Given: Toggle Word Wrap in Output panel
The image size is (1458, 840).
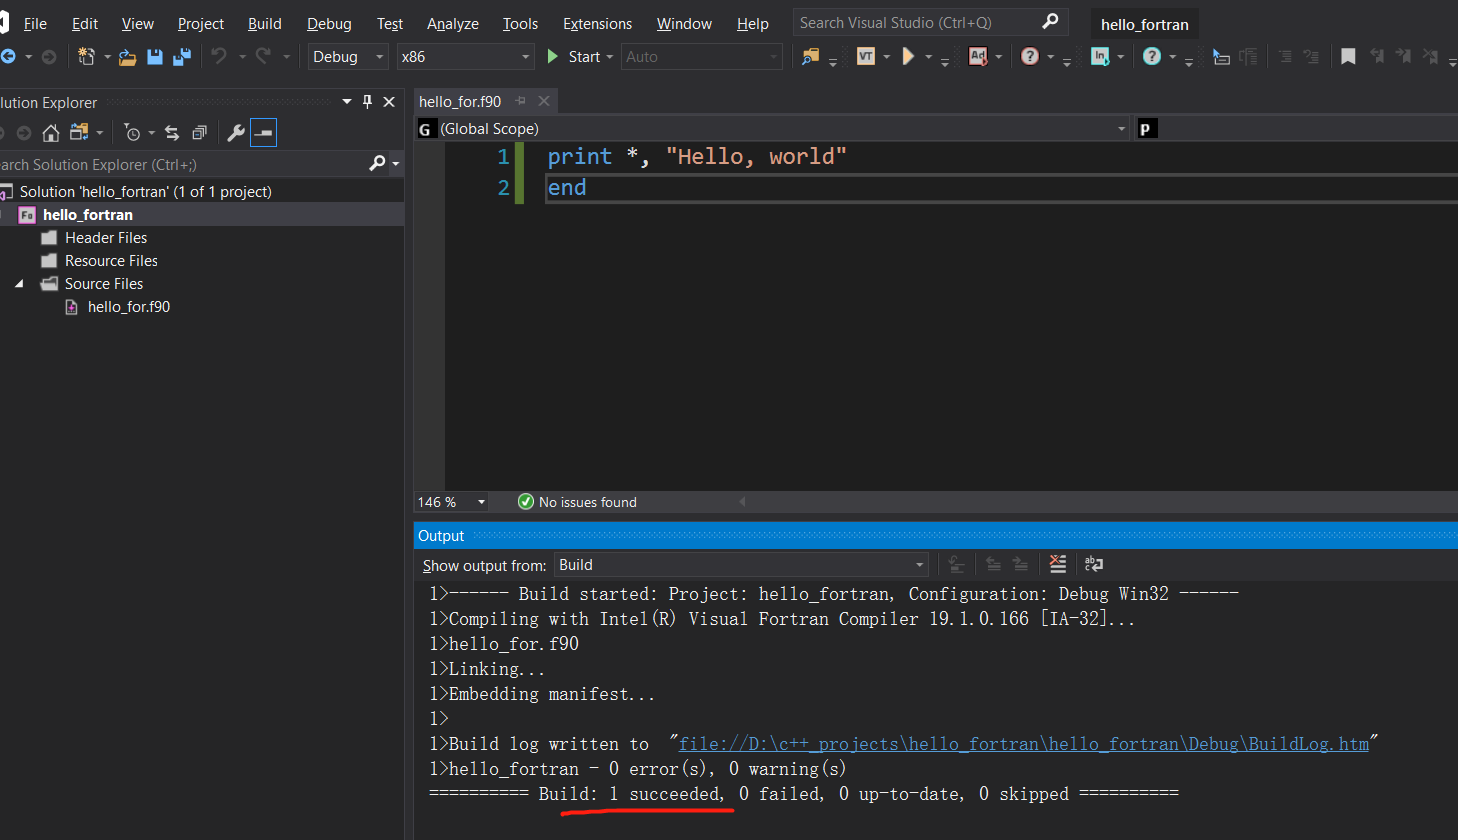Looking at the screenshot, I should tap(1094, 565).
